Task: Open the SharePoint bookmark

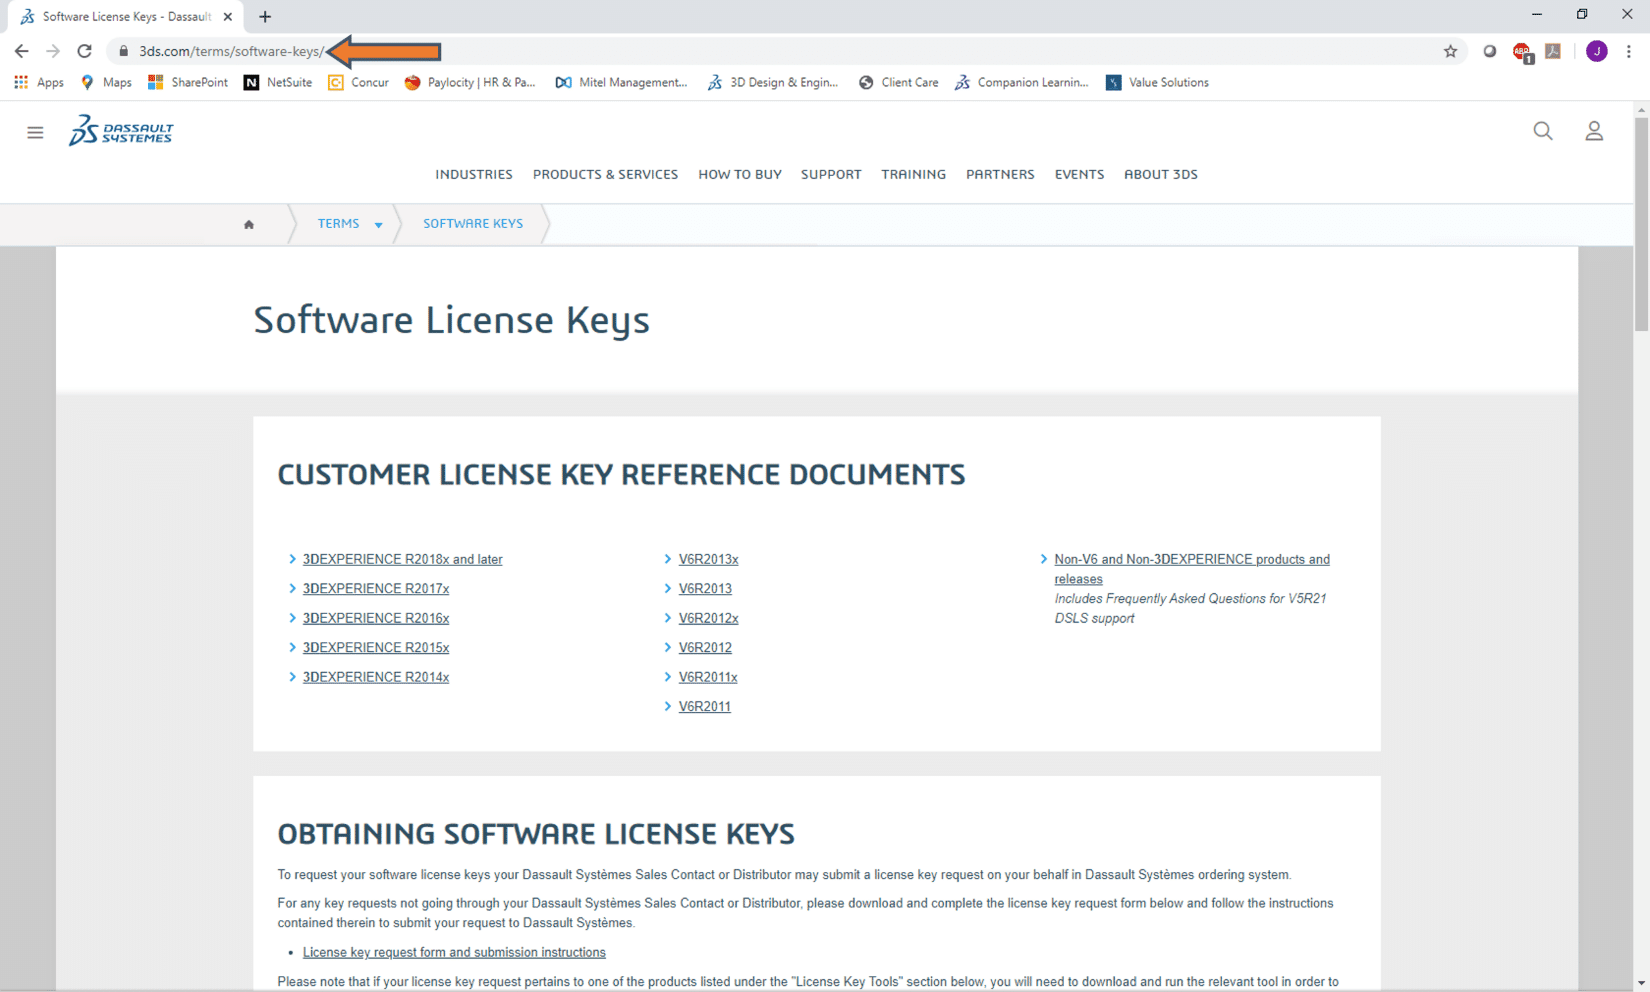Action: 188,82
